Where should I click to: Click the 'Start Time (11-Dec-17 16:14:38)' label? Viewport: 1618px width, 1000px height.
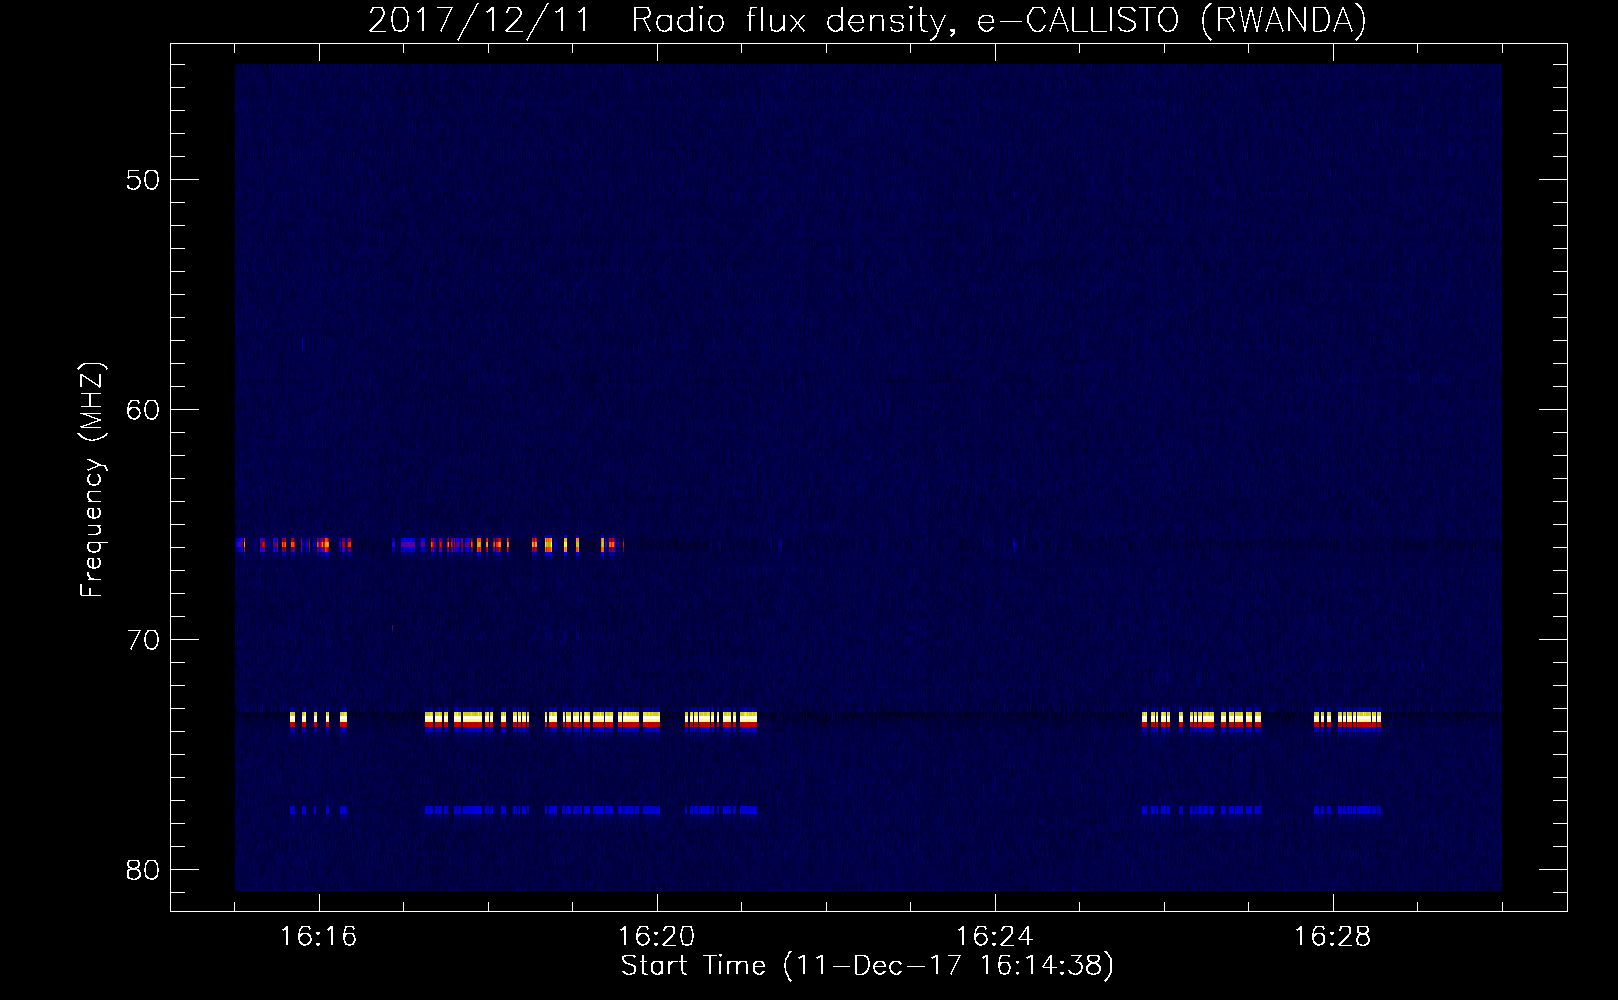click(x=867, y=966)
